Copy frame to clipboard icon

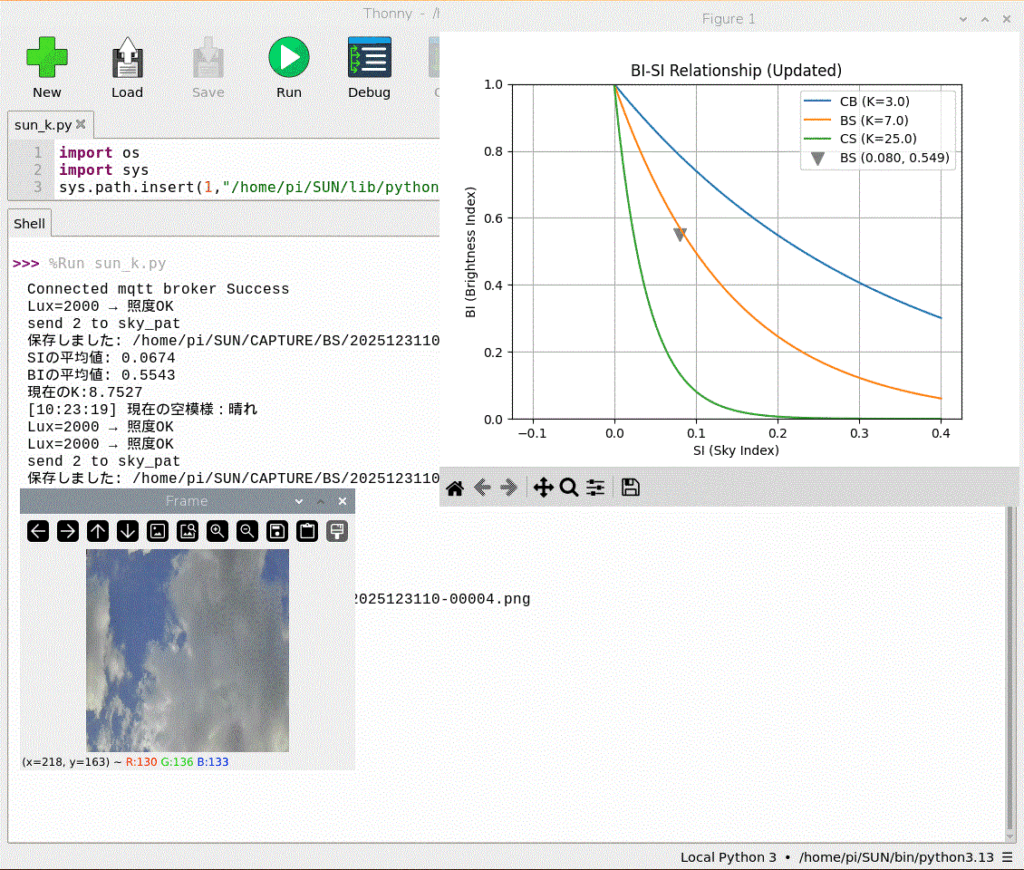click(x=307, y=531)
